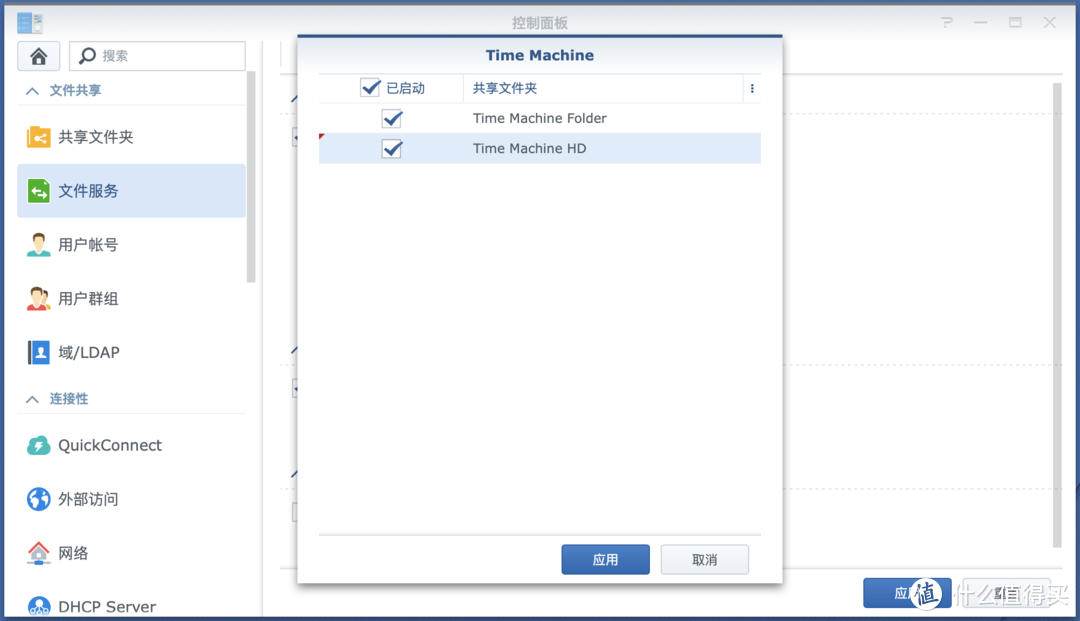This screenshot has width=1080, height=621.
Task: Open Shared Folder (共享文件夹) icon
Action: tap(39, 137)
